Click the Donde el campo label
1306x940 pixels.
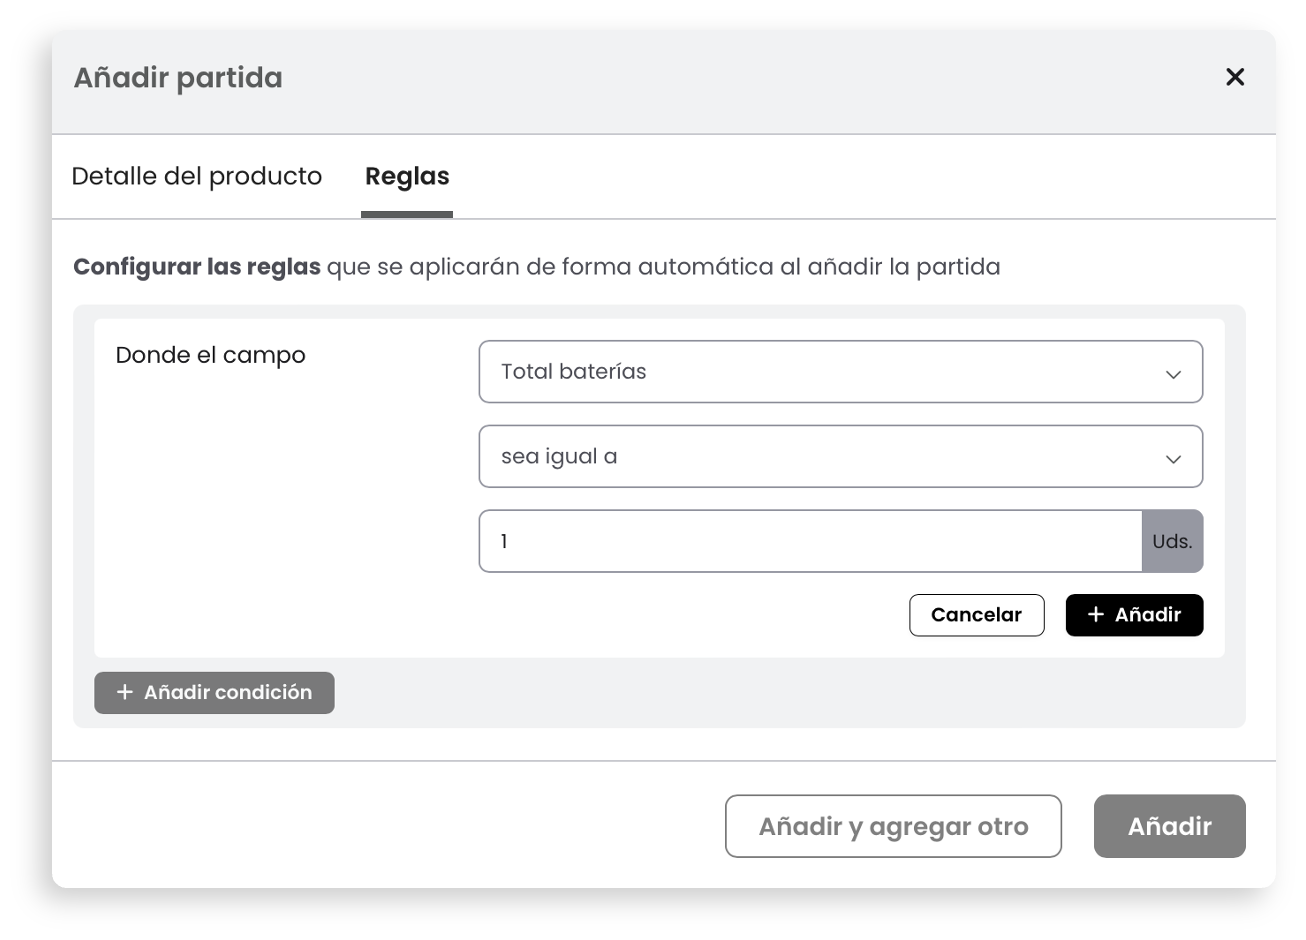pos(210,355)
